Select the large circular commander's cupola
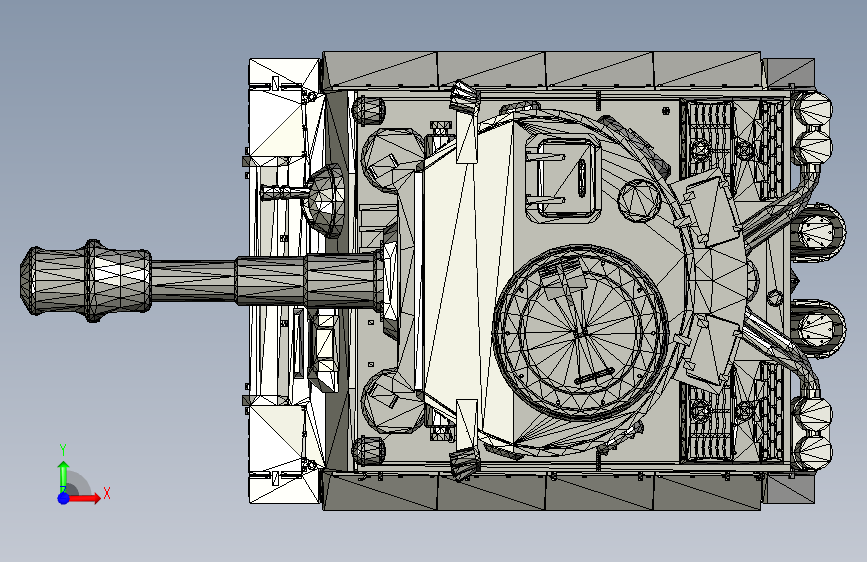Image resolution: width=867 pixels, height=562 pixels. pyautogui.click(x=581, y=331)
